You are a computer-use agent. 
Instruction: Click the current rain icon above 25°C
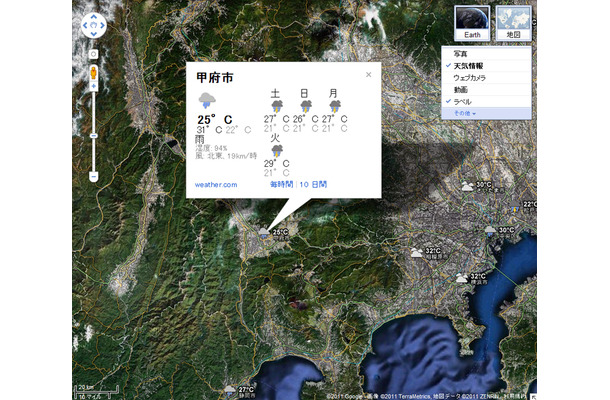207,101
